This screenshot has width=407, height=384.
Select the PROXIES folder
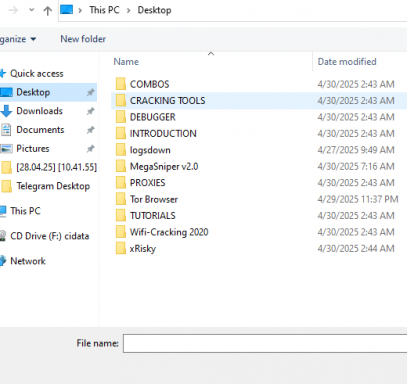point(147,183)
